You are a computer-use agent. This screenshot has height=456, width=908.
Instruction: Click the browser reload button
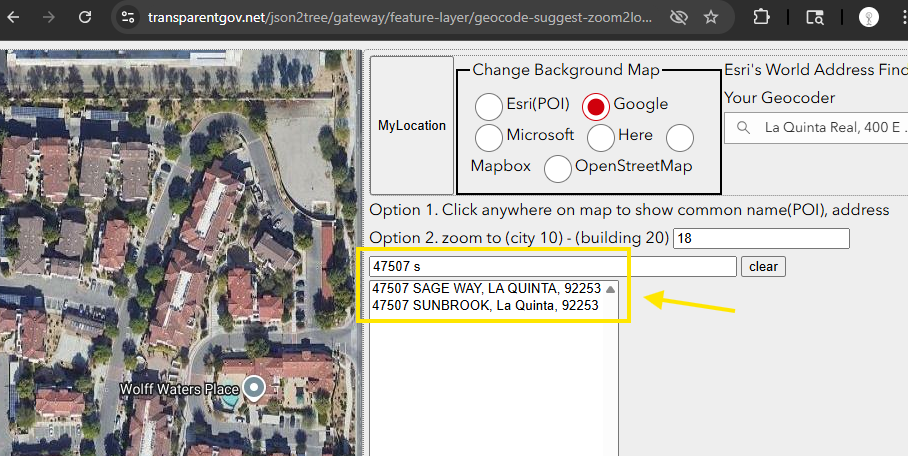pos(86,17)
